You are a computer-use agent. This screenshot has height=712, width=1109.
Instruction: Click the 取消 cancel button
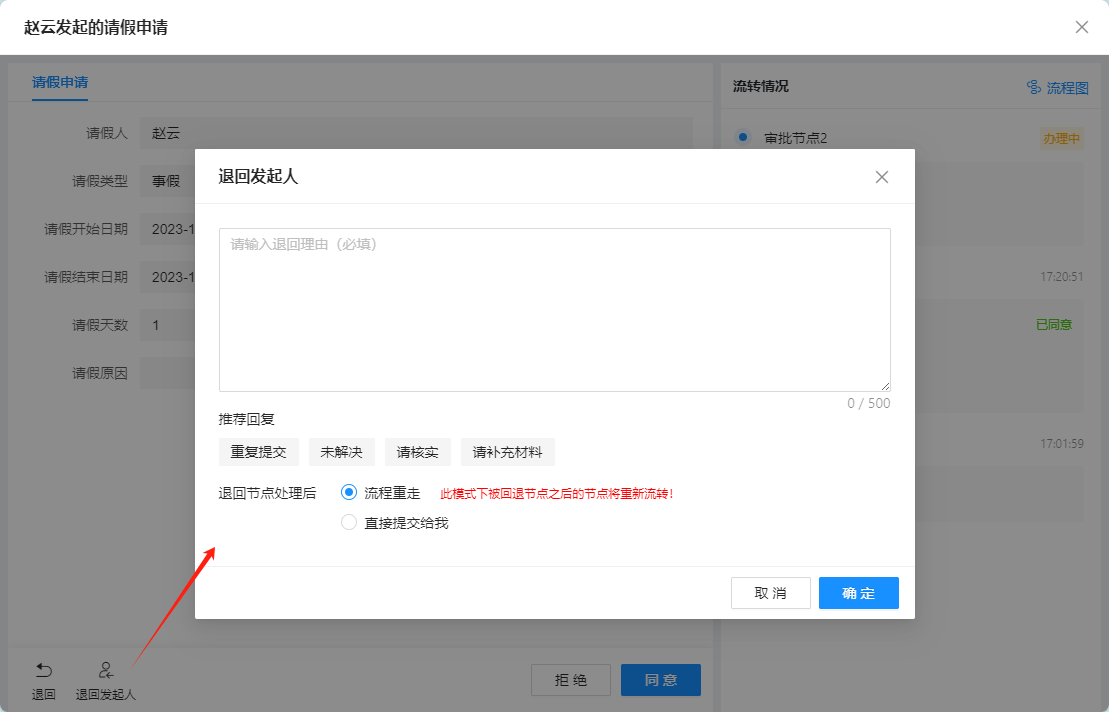[770, 593]
